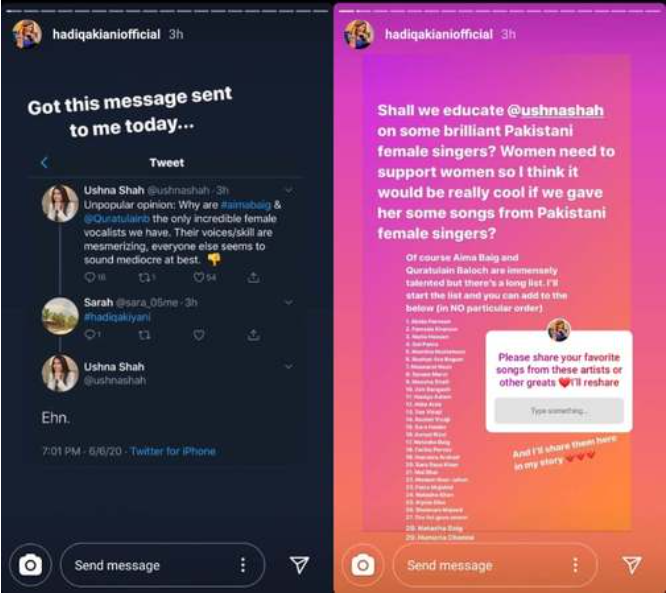Expand the chevron on Sarah's tweet
Image resolution: width=668 pixels, height=594 pixels.
coord(288,302)
